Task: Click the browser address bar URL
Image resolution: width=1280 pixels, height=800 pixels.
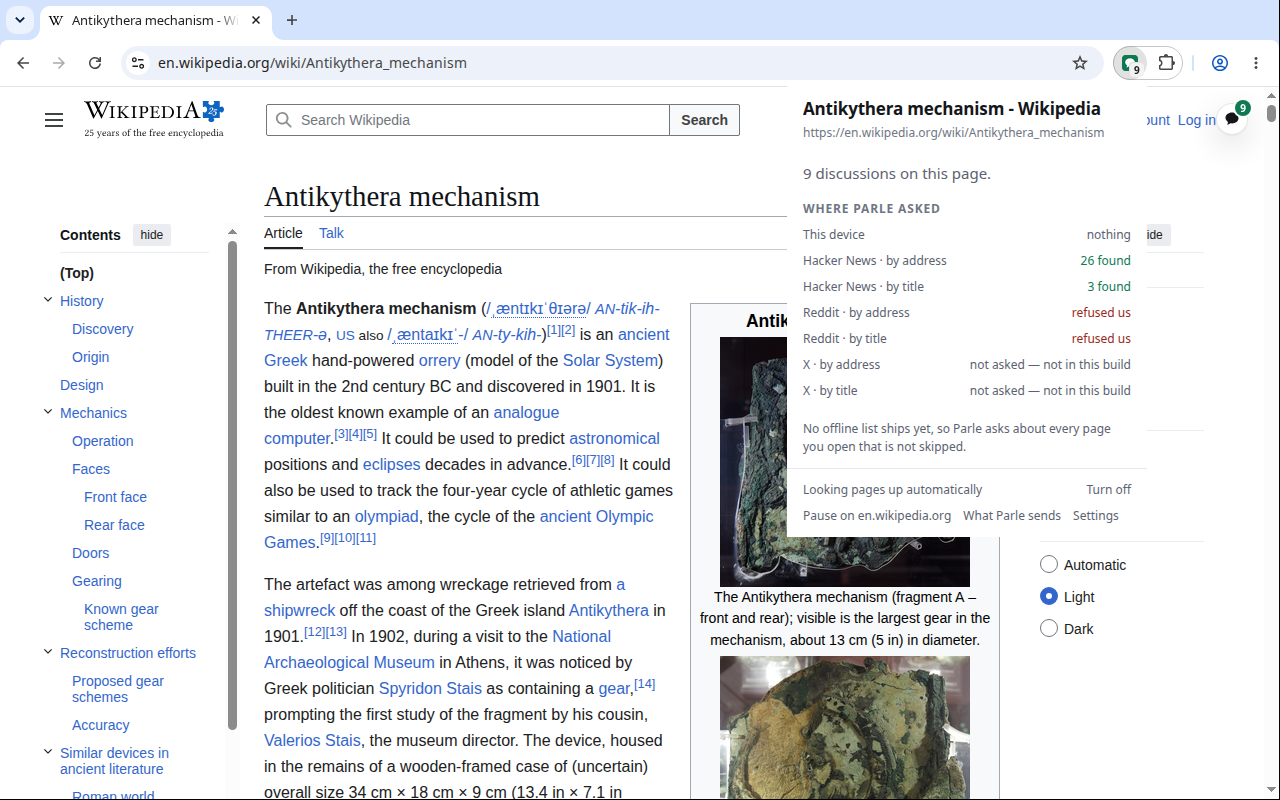Action: point(312,63)
